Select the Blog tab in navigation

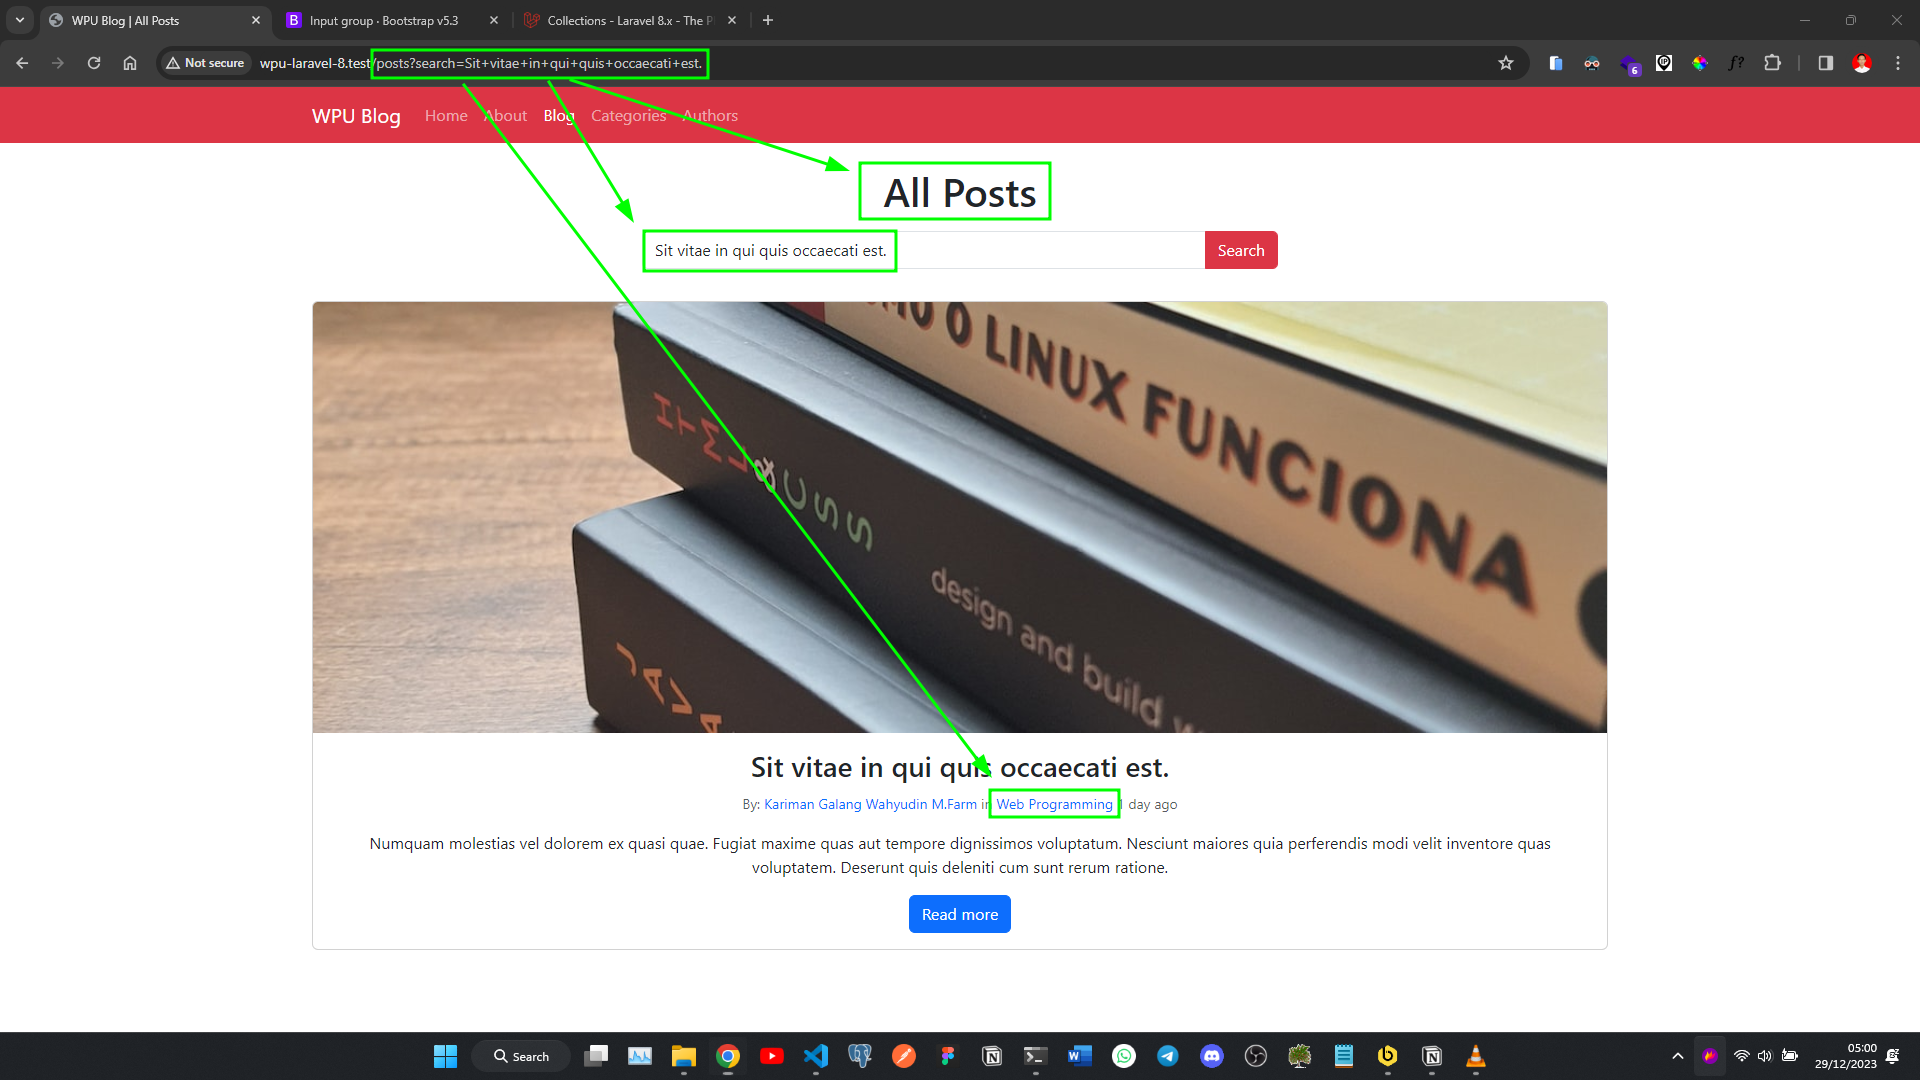click(558, 115)
